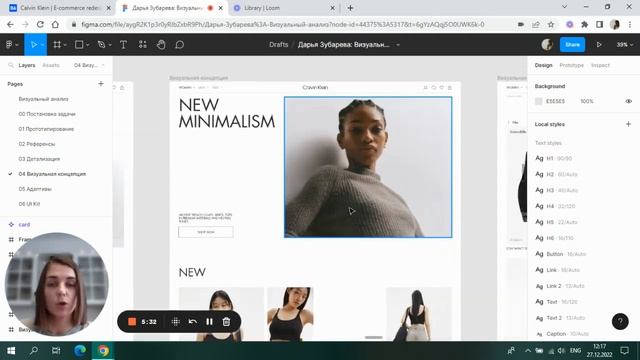This screenshot has width=640, height=360.
Task: Click the Share button
Action: pyautogui.click(x=572, y=44)
